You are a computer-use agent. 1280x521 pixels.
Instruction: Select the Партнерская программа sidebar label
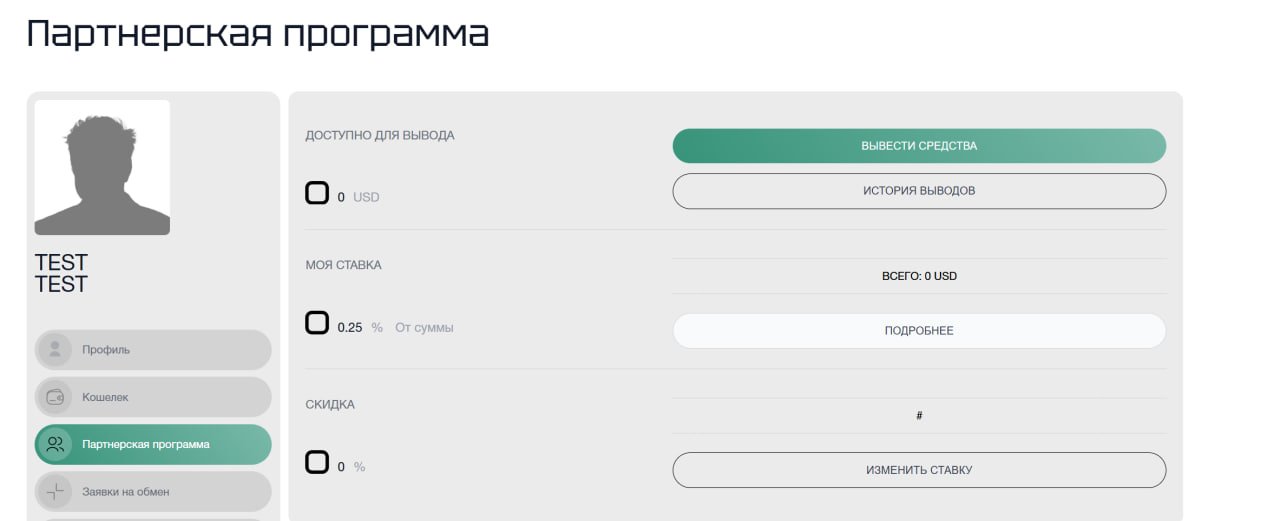coord(146,444)
